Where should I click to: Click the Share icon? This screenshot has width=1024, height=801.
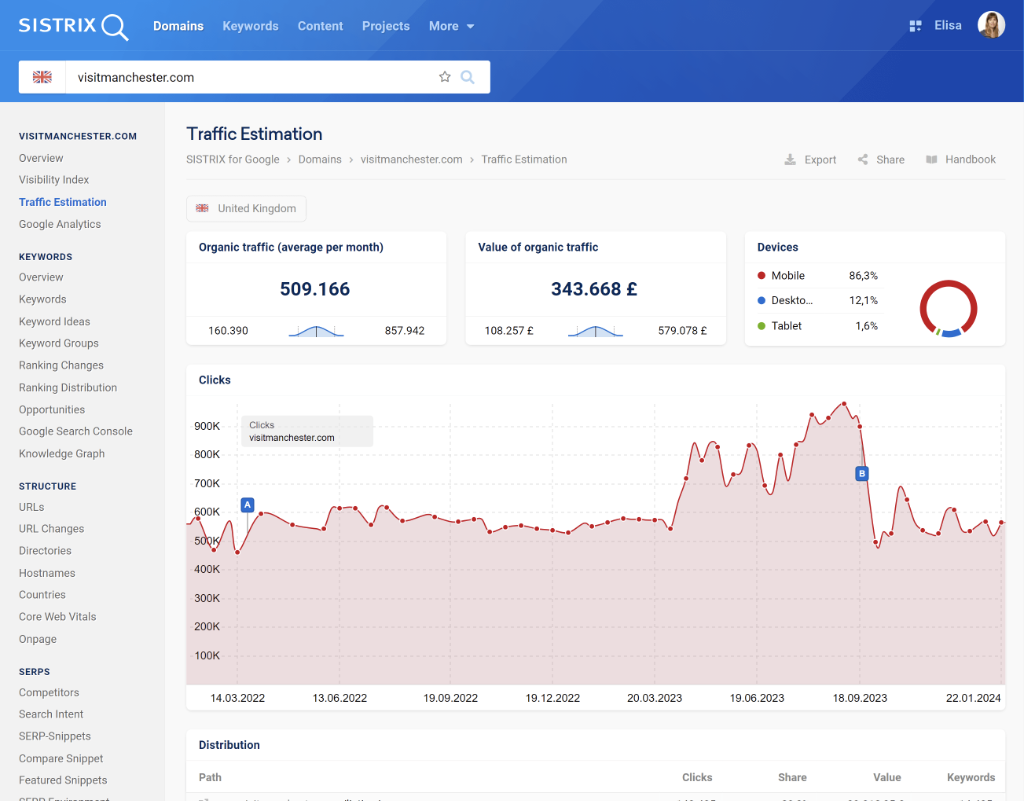pos(863,159)
